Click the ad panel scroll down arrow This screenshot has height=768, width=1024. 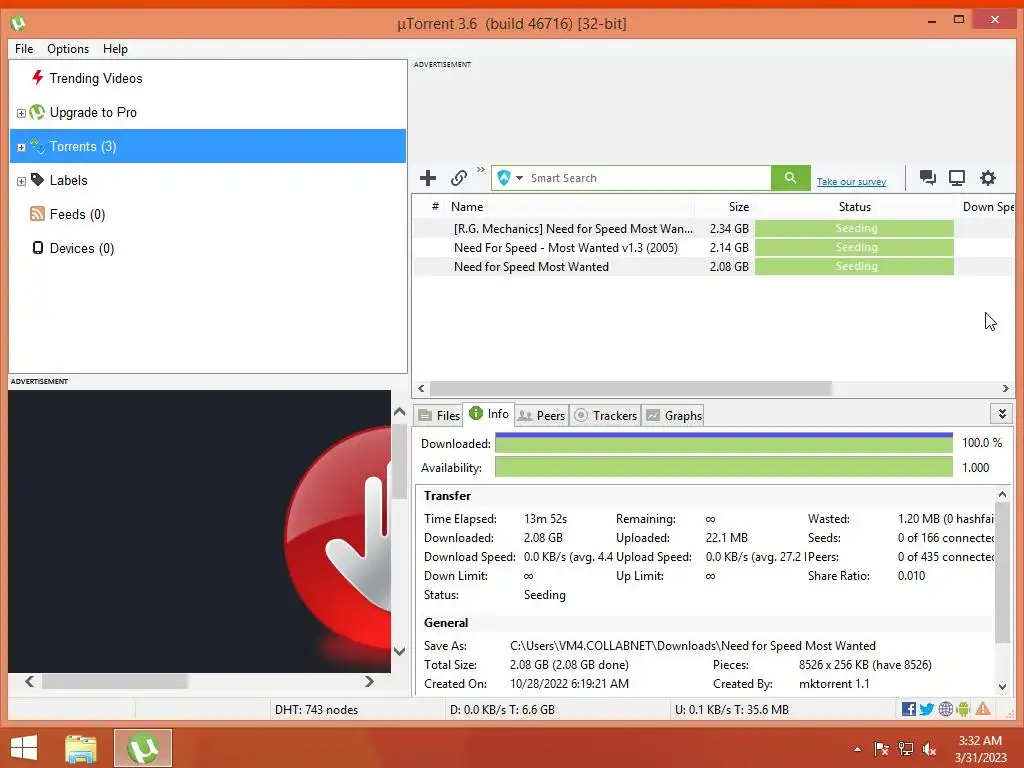click(400, 651)
